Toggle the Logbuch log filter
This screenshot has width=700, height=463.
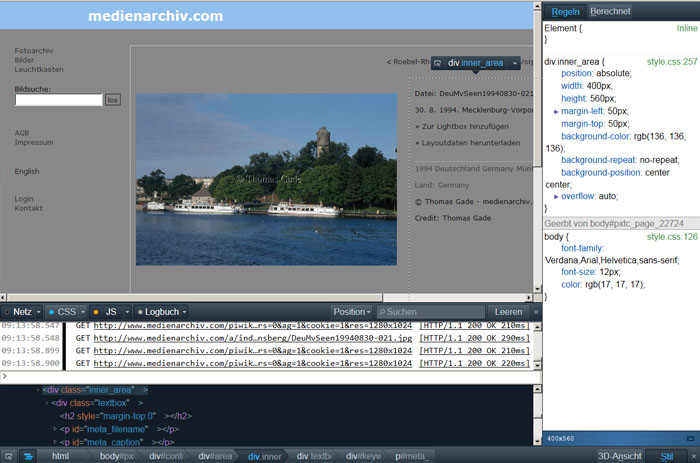[160, 312]
